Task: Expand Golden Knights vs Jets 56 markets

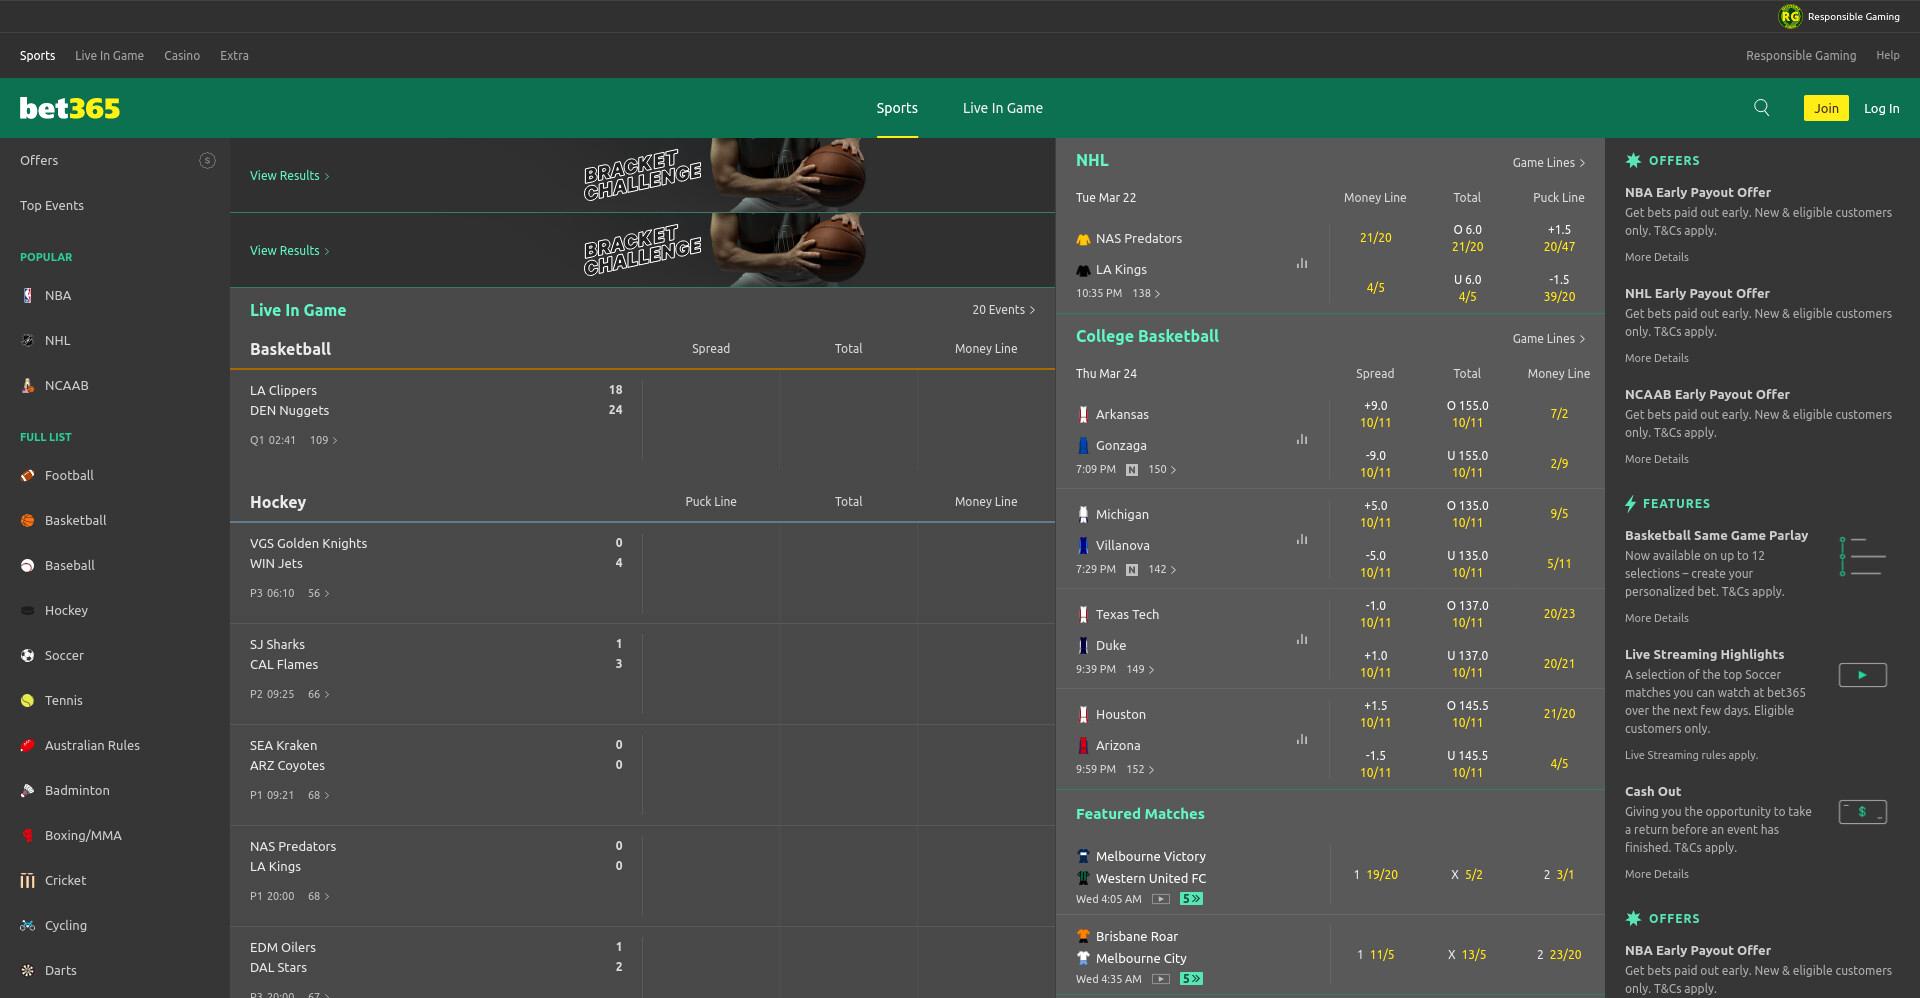Action: (319, 593)
